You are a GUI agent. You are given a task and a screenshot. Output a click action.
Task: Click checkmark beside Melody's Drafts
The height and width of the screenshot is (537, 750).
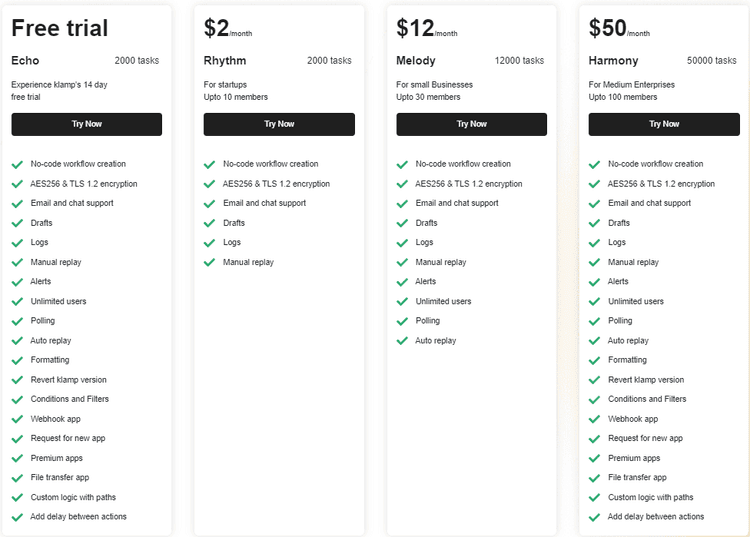click(x=402, y=223)
